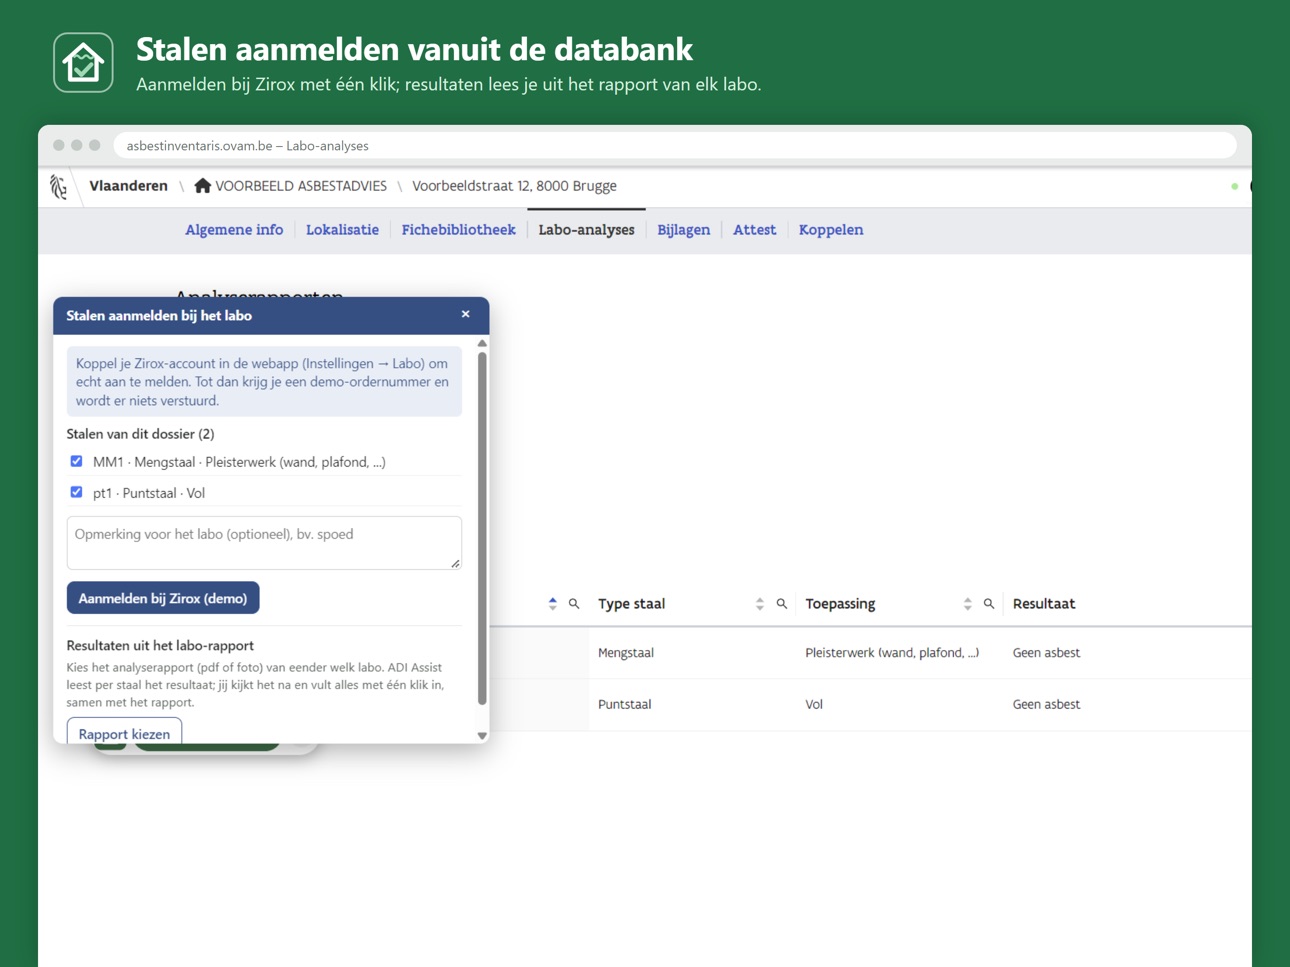The image size is (1290, 967).
Task: Click Geen asbest in the Mengstaal row
Action: click(x=1046, y=653)
